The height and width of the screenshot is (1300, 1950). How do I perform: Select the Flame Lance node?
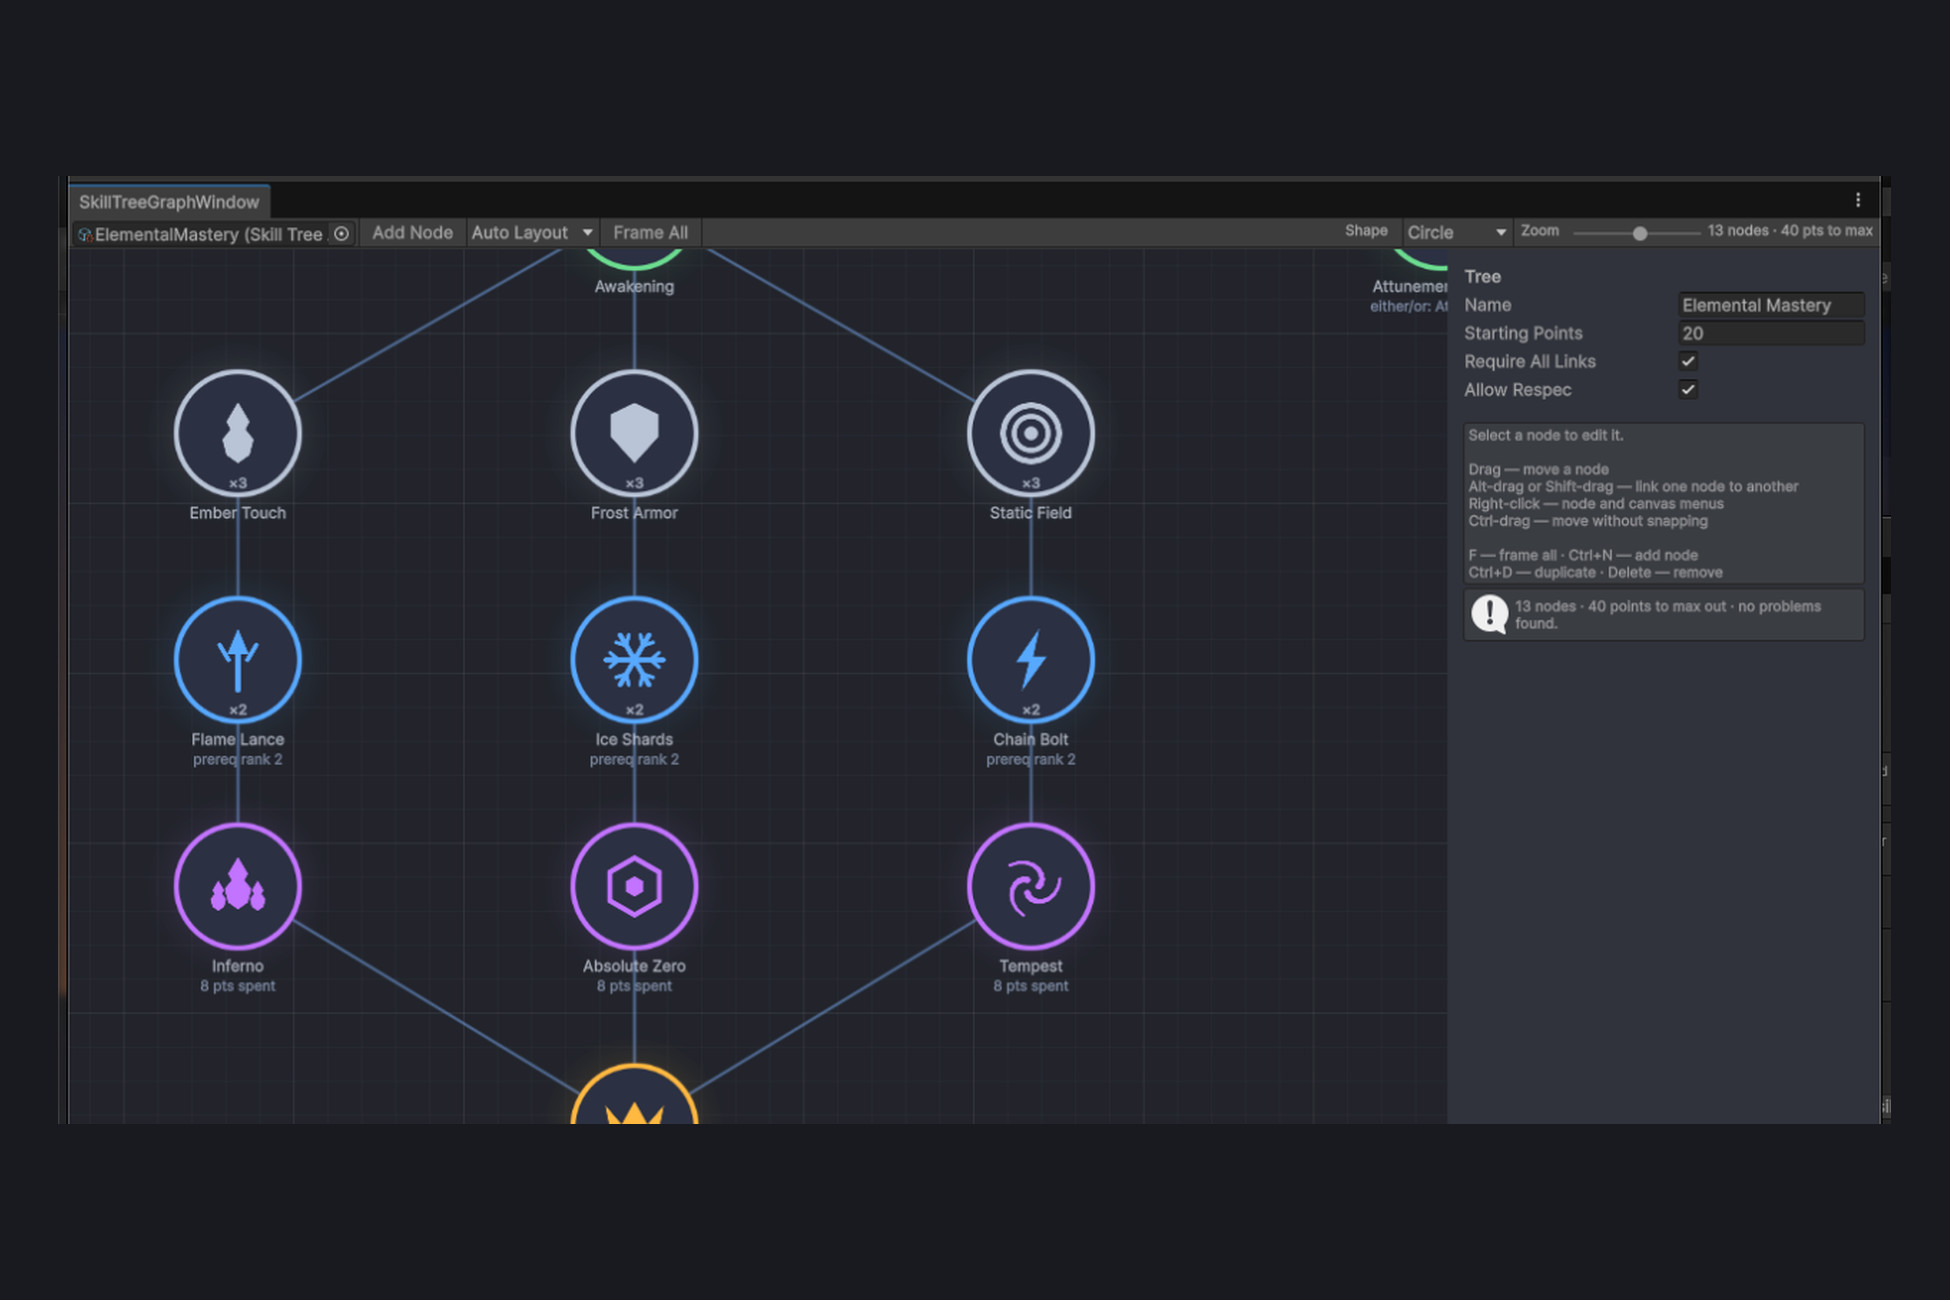tap(238, 660)
